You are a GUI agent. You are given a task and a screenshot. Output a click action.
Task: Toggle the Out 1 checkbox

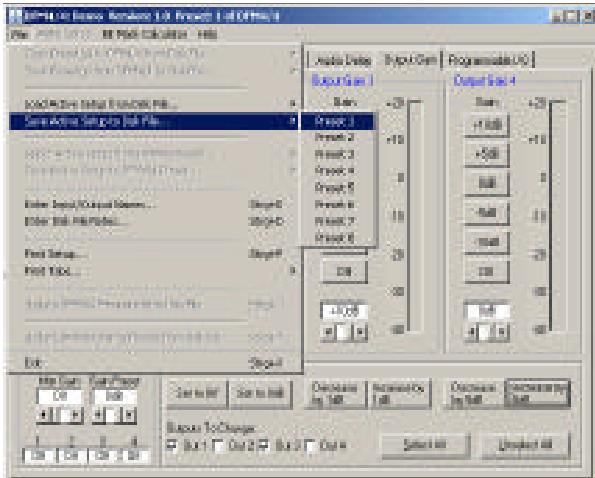tap(172, 445)
